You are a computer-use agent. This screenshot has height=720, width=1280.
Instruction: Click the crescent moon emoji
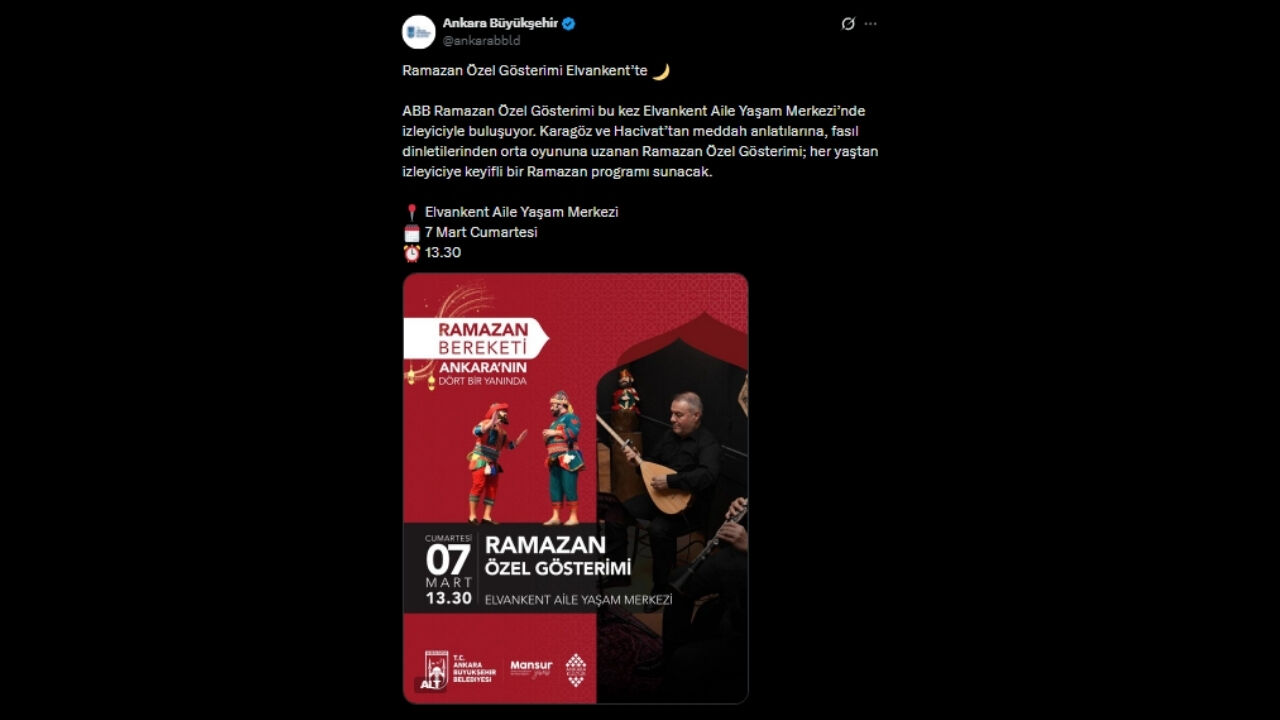[661, 71]
